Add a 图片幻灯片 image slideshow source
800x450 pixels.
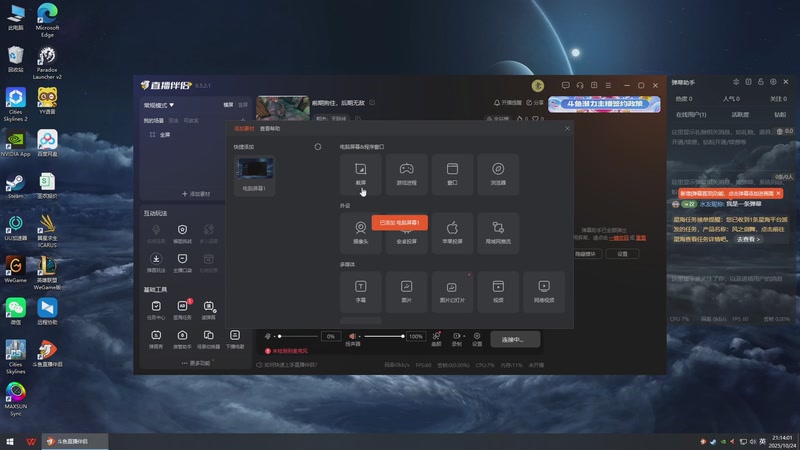click(452, 291)
